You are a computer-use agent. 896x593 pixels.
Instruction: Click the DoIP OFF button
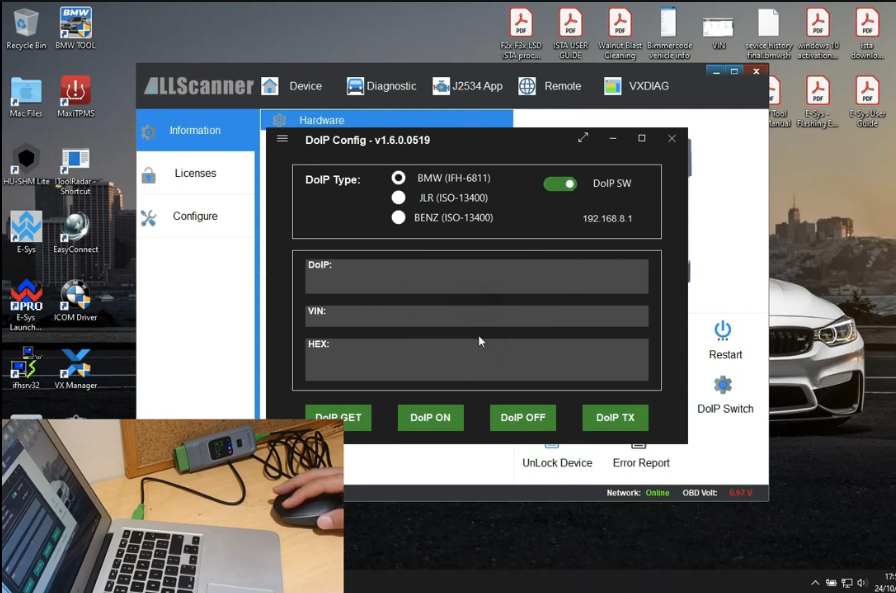coord(523,418)
